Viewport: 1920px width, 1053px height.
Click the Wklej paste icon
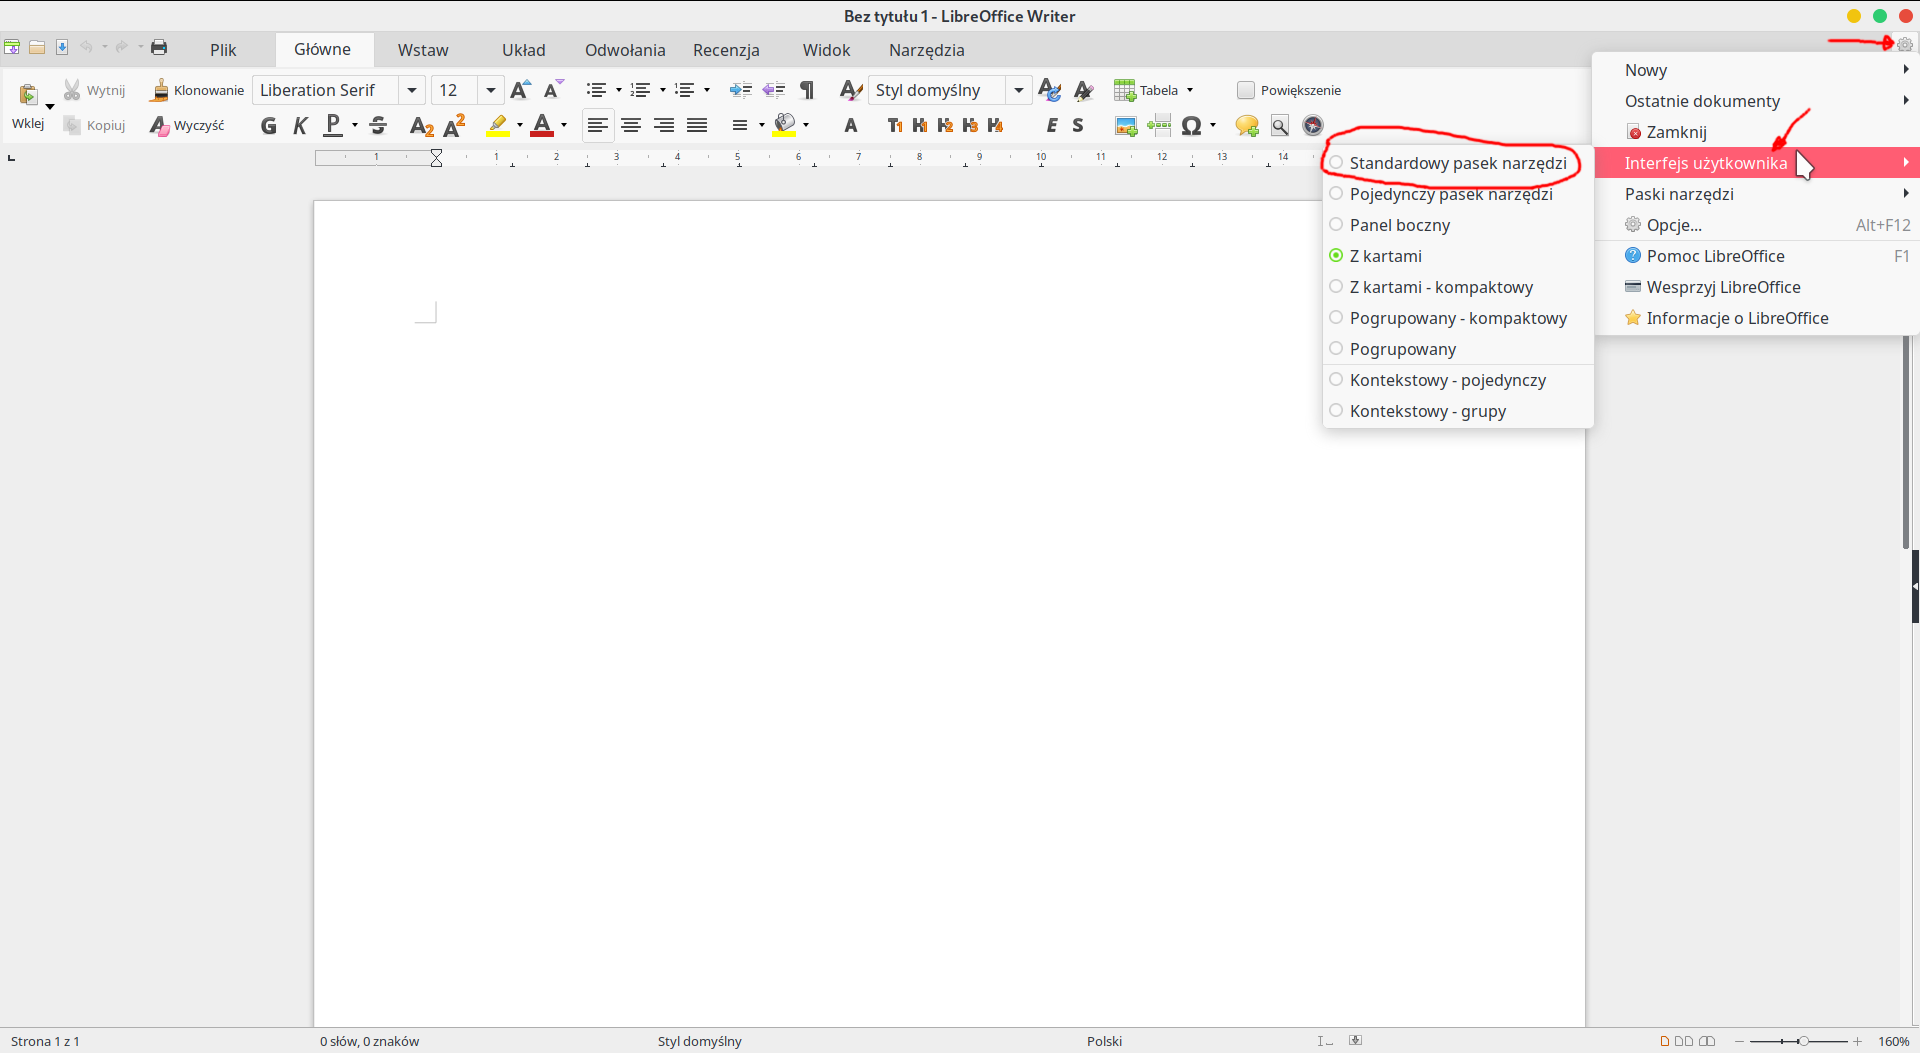[27, 93]
